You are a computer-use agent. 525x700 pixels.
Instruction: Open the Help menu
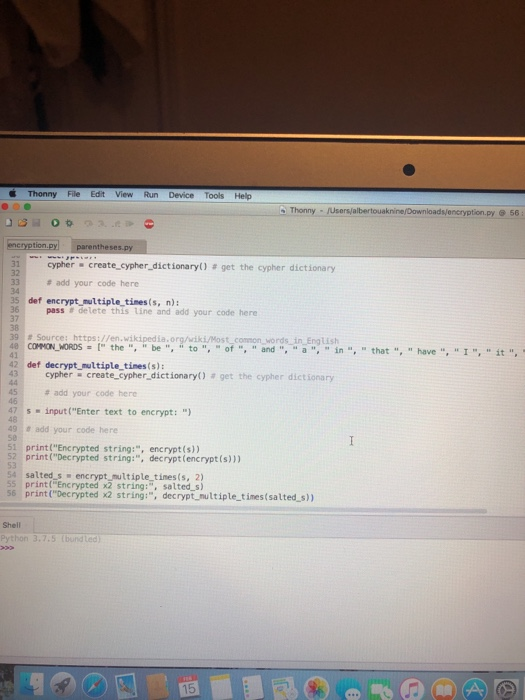(x=243, y=196)
